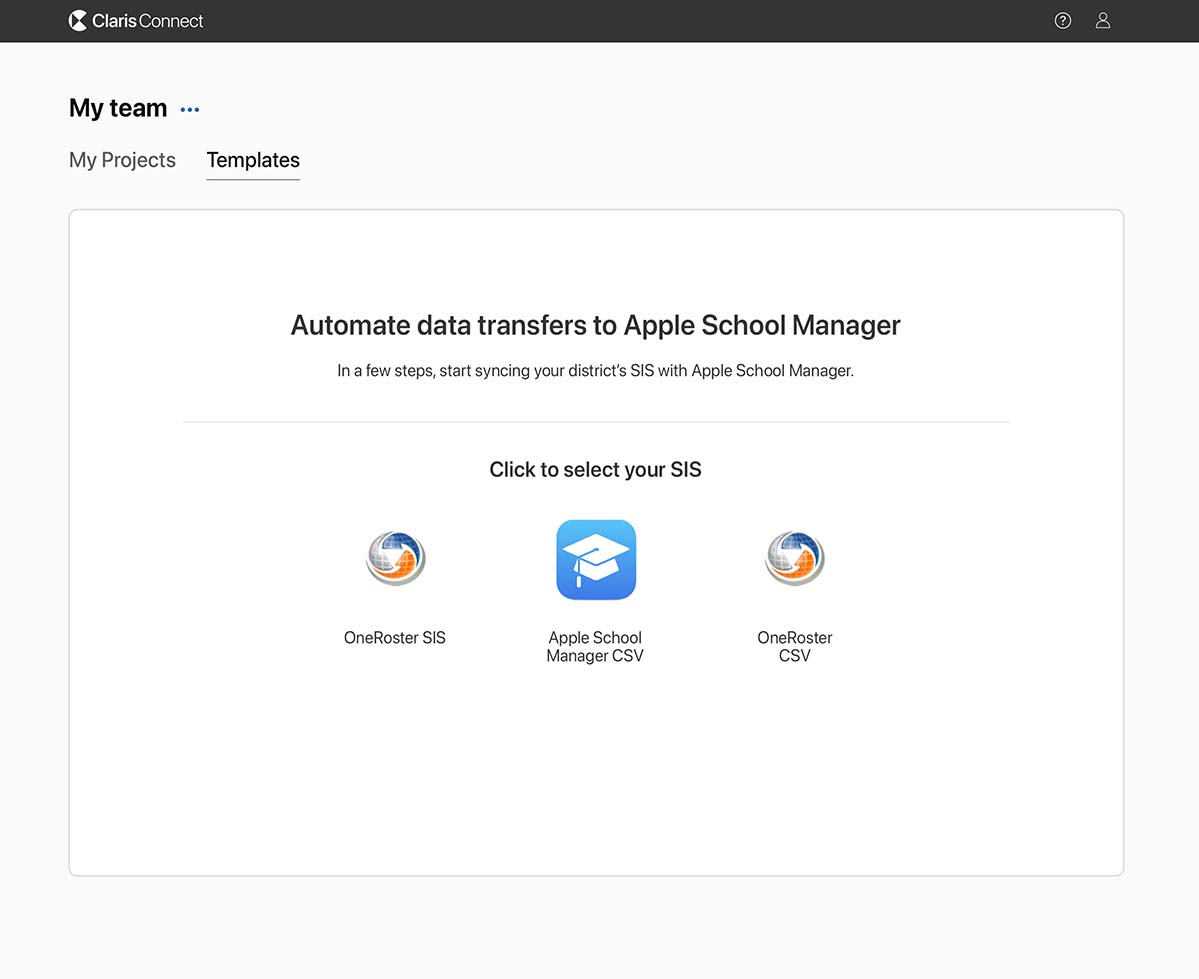
Task: Click the My team heading
Action: coord(118,108)
